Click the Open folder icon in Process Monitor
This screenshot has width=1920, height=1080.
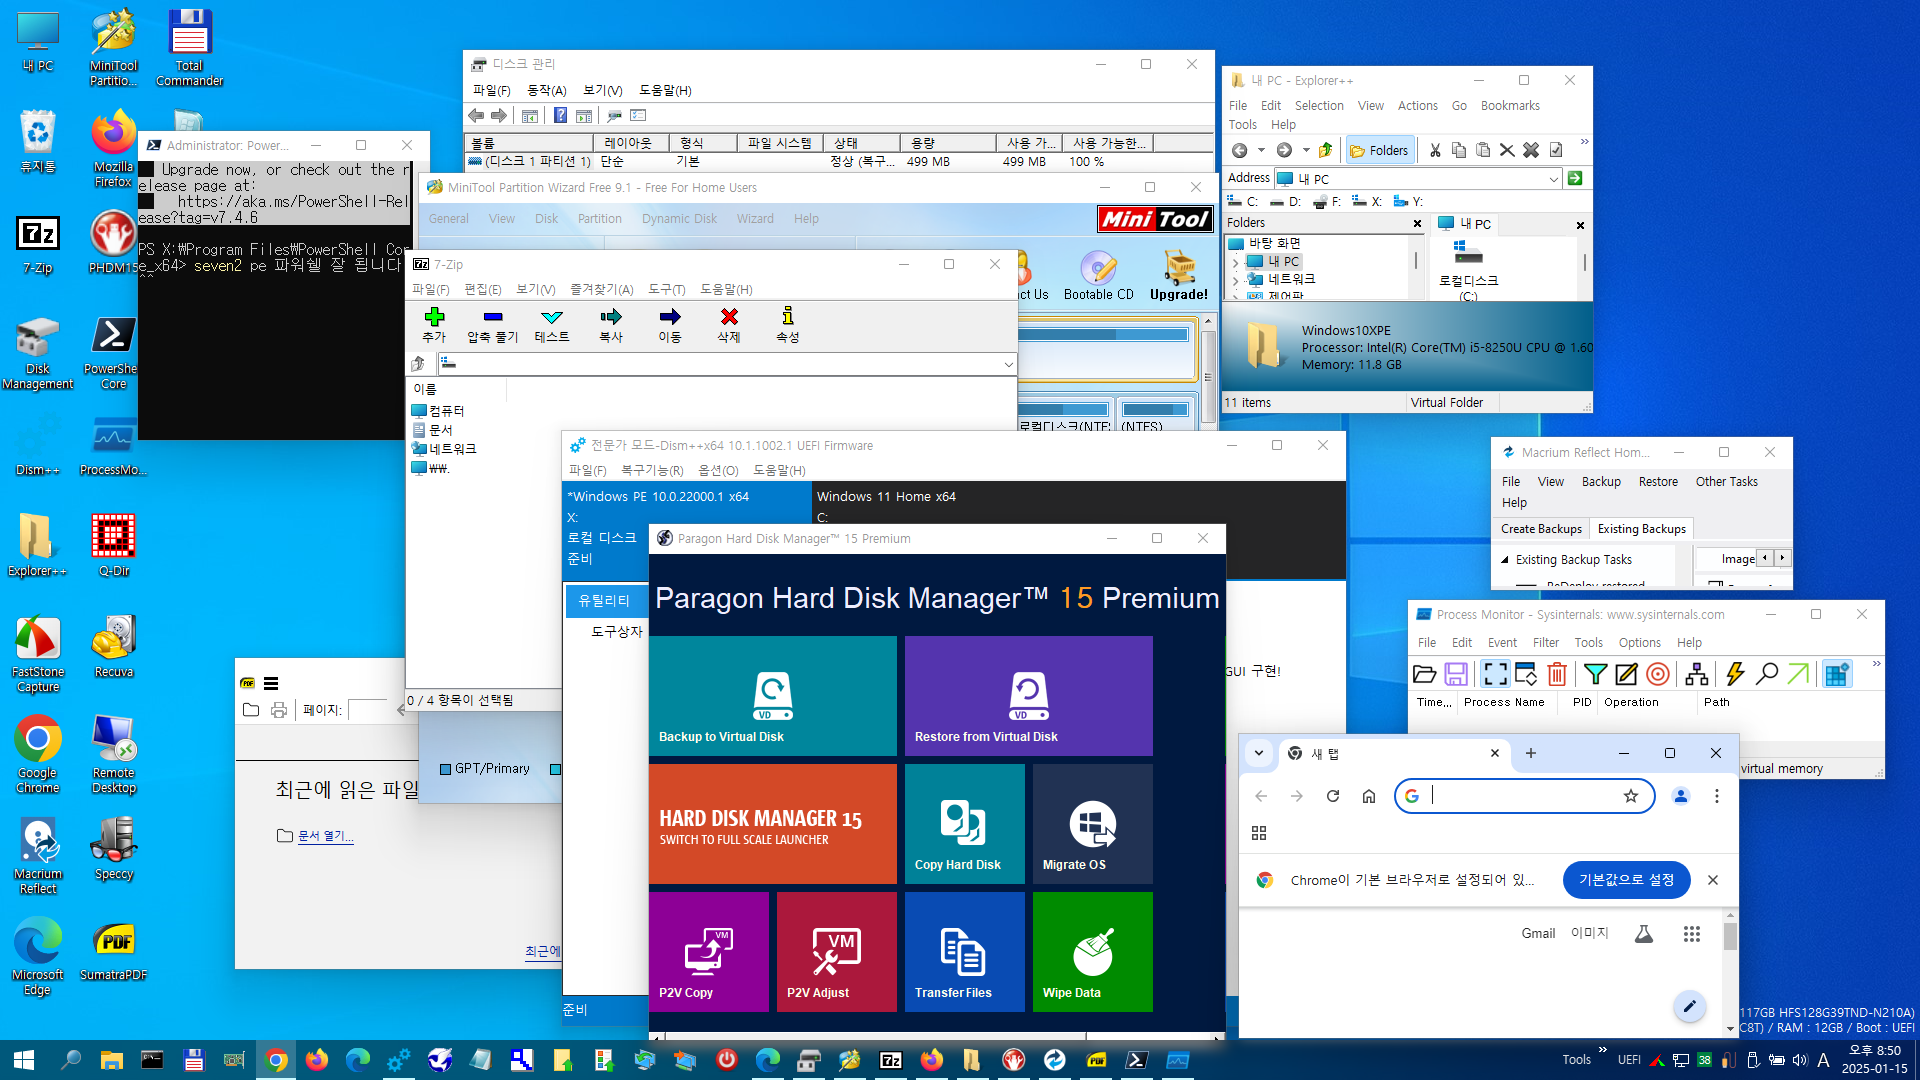1424,674
